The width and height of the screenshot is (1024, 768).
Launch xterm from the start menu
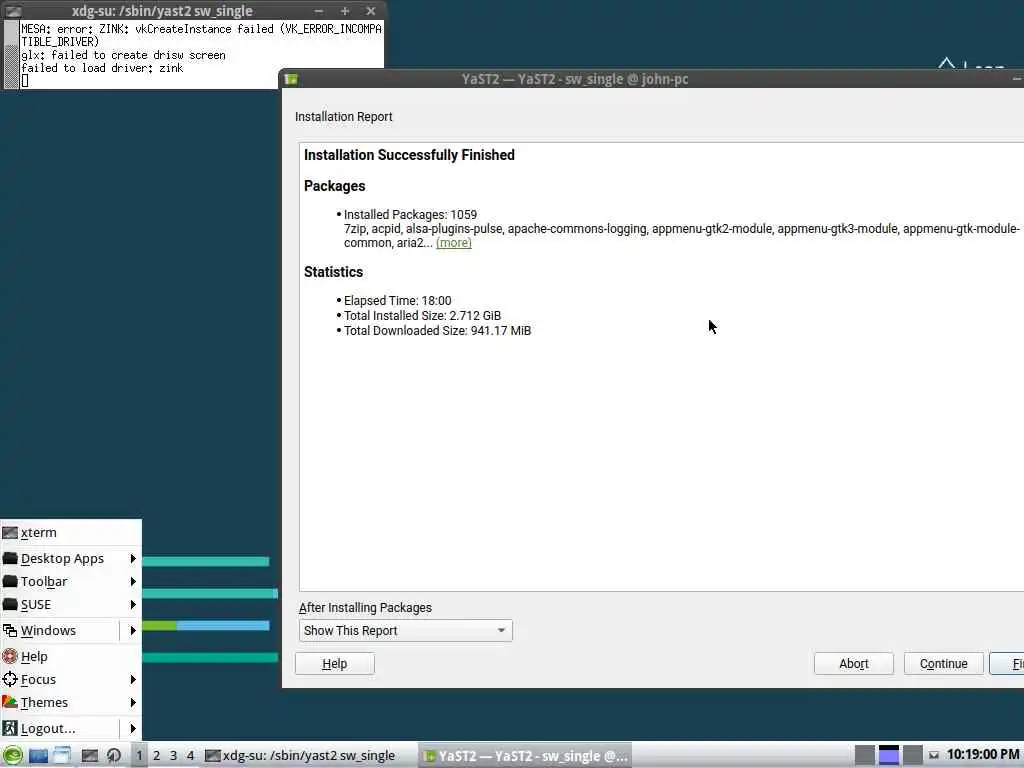71,533
